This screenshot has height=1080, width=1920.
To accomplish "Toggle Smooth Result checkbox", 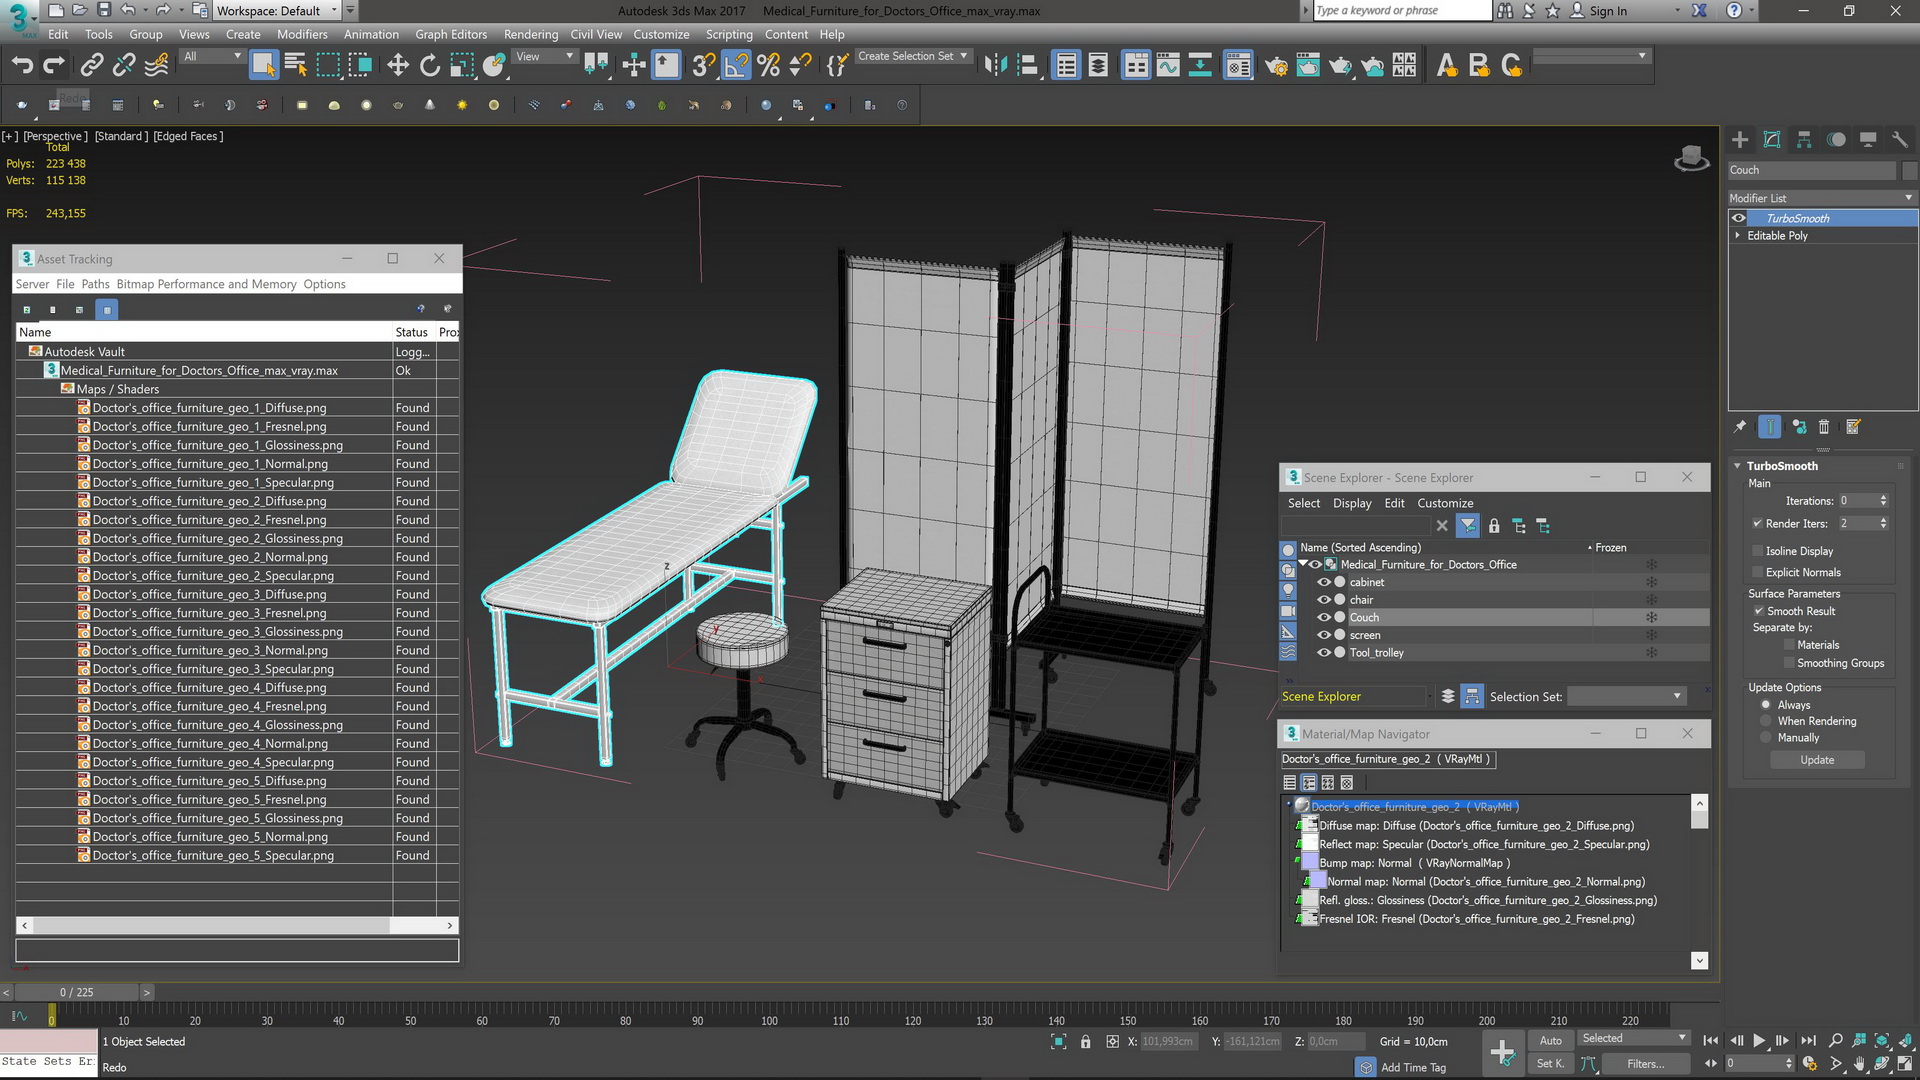I will [x=1758, y=611].
